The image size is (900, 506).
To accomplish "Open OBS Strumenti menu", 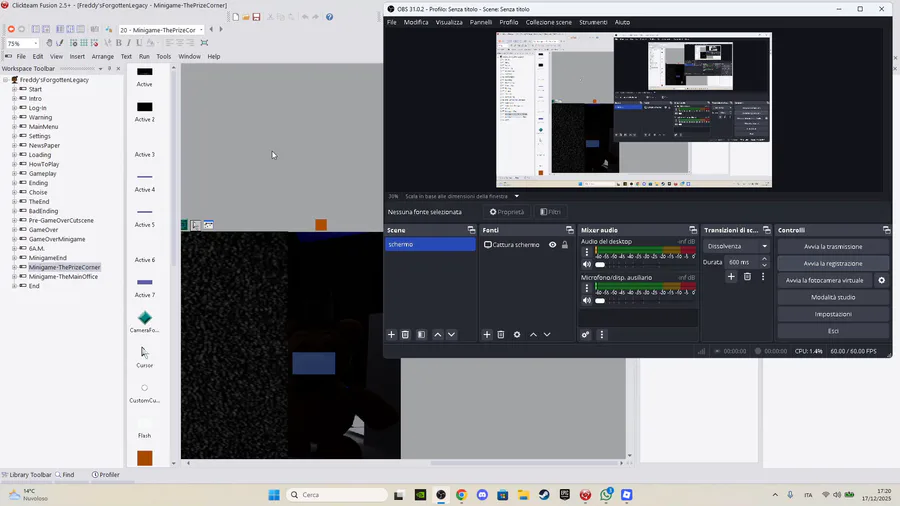I will pyautogui.click(x=593, y=22).
